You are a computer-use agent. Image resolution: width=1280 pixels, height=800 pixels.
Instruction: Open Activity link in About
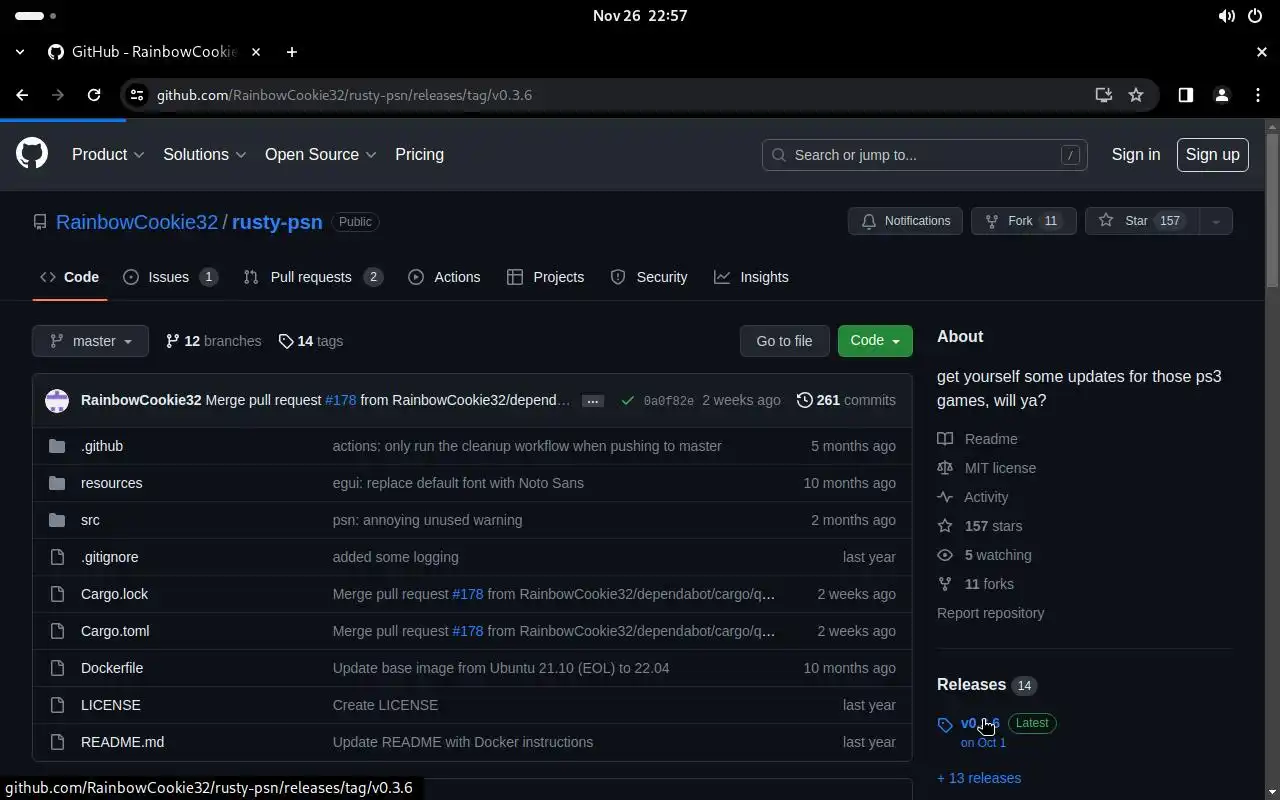click(x=973, y=497)
